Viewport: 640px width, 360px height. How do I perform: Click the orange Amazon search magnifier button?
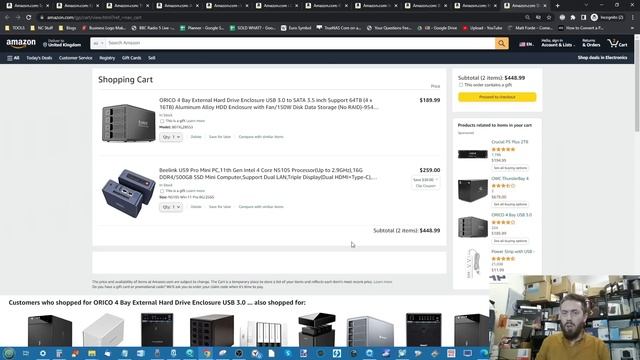(x=502, y=43)
